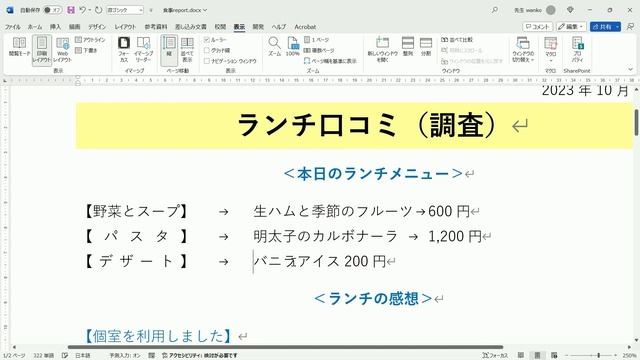Click the zoom slider handle
Viewport: 640px width, 360px height.
coord(598,356)
